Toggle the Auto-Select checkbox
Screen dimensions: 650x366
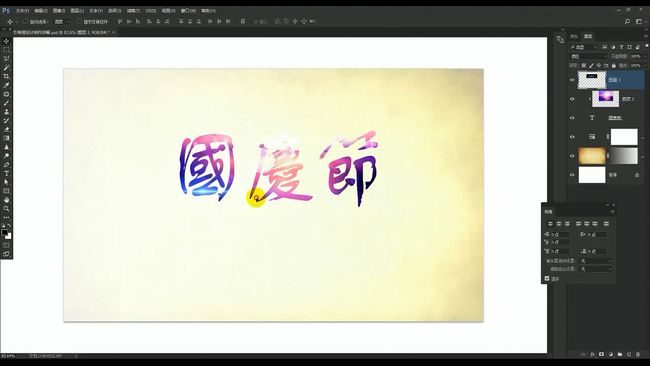coord(26,22)
